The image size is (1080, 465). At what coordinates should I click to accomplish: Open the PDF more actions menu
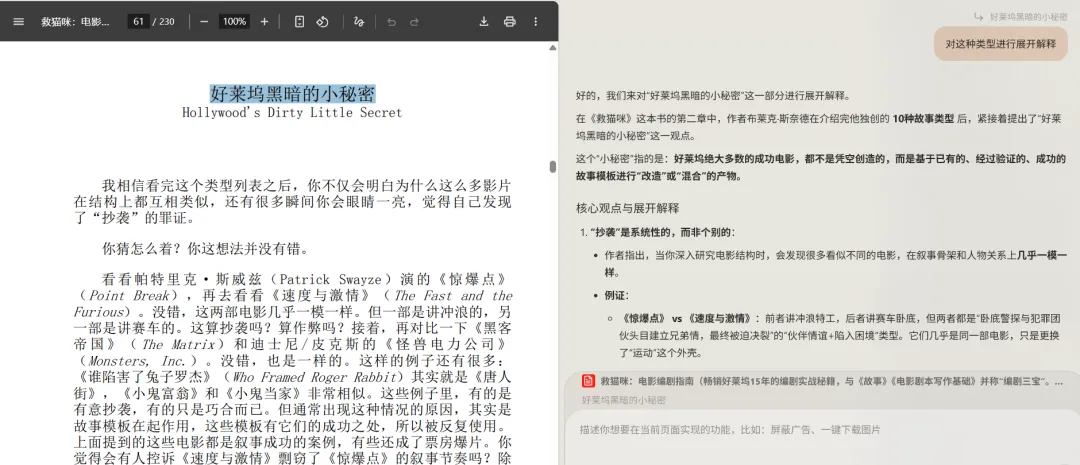pyautogui.click(x=536, y=21)
